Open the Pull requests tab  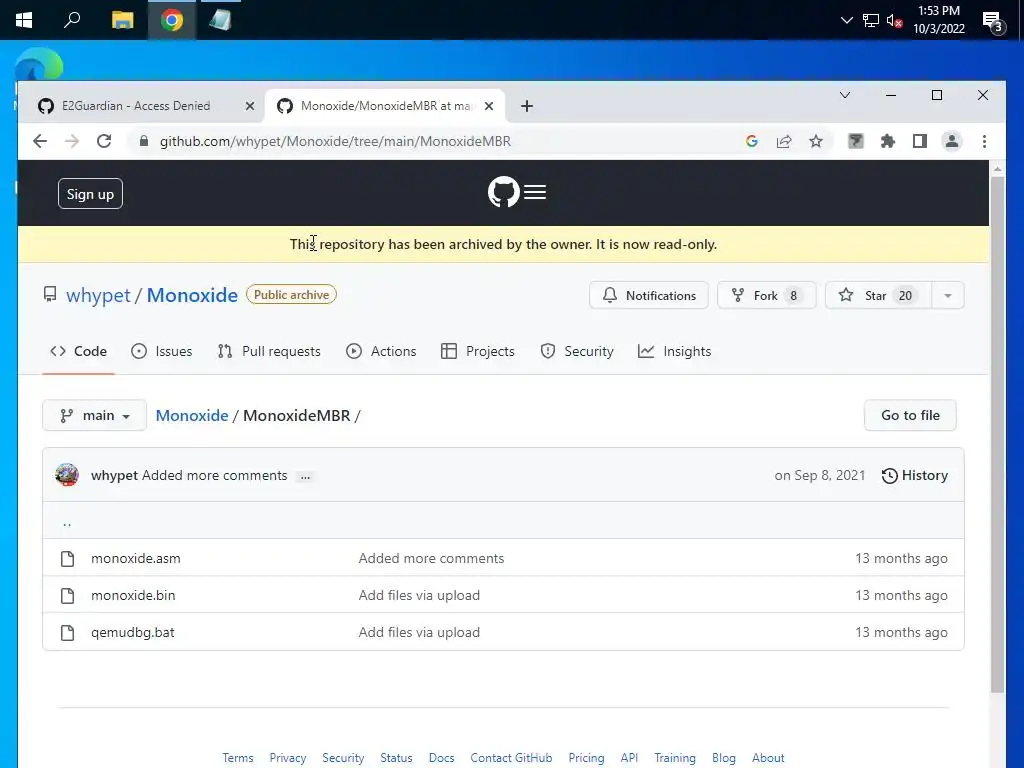point(269,351)
